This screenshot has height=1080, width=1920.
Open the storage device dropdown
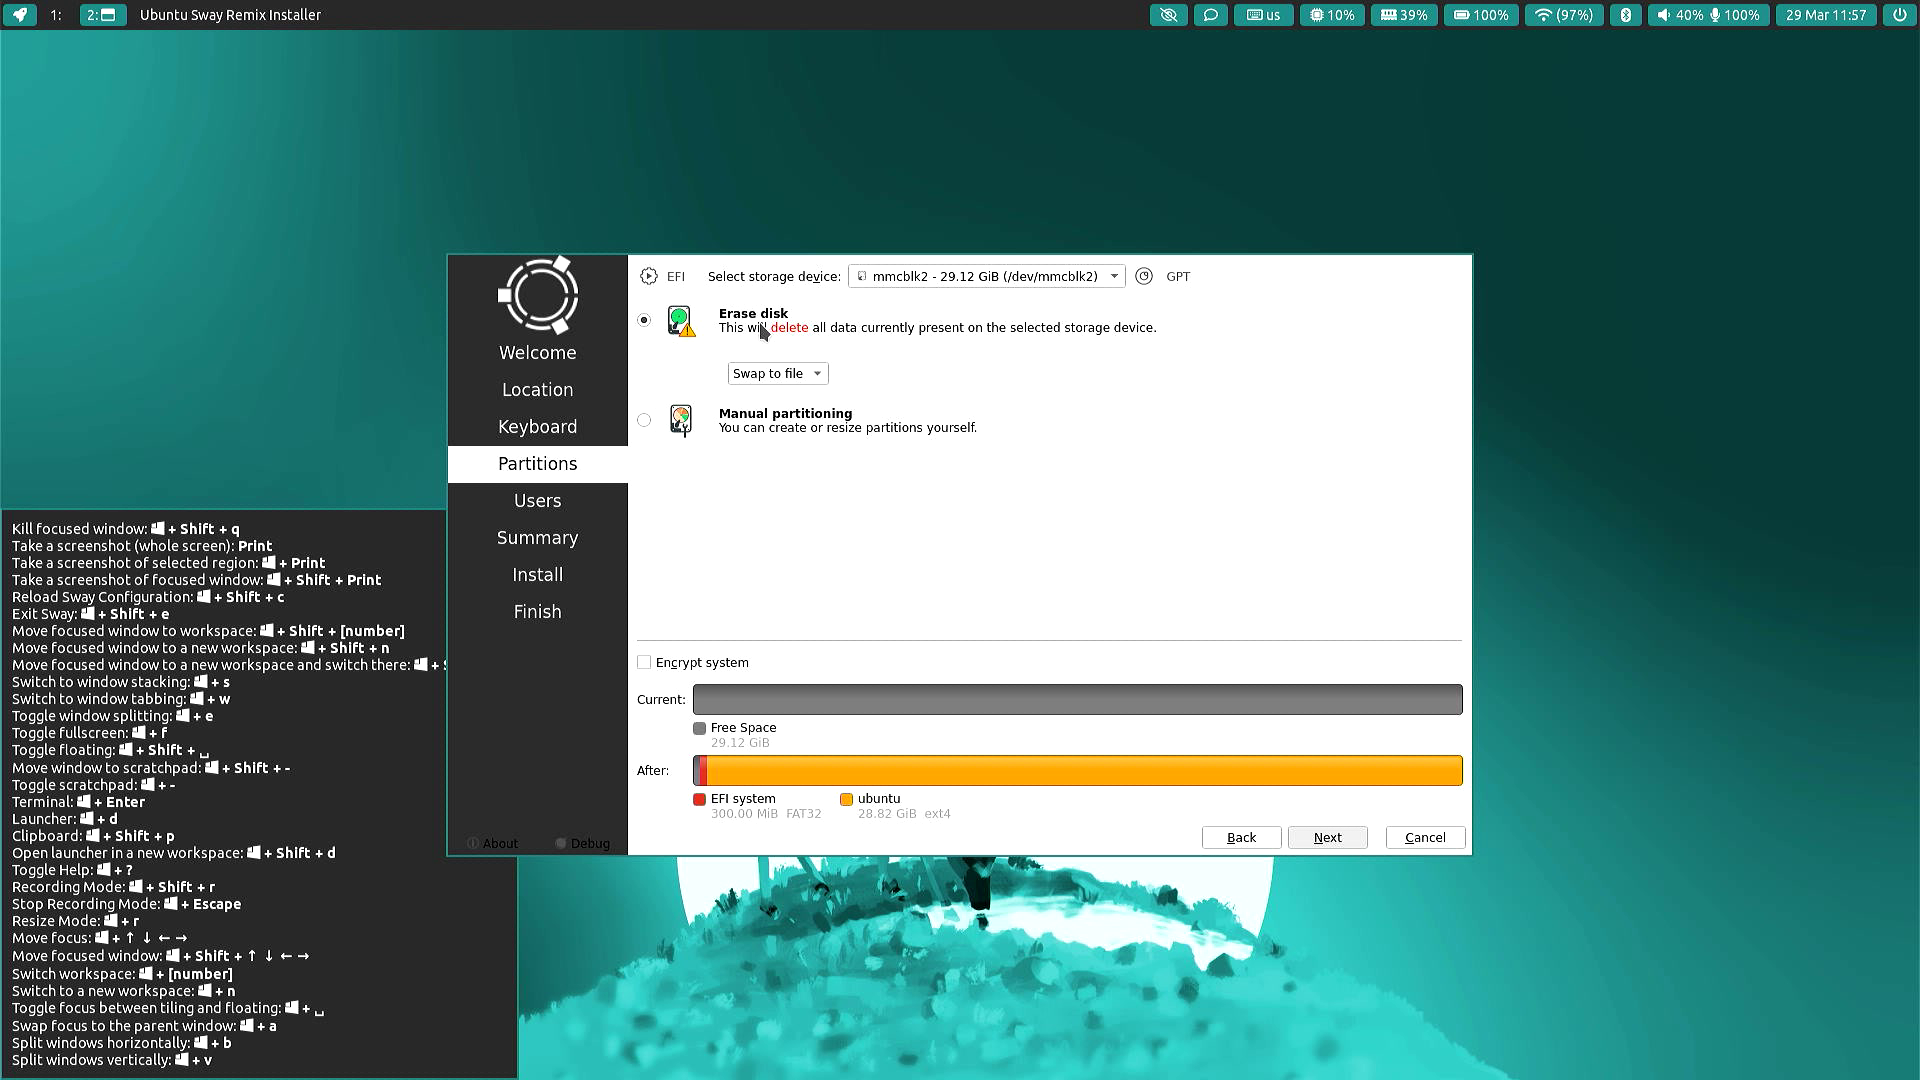pyautogui.click(x=986, y=277)
